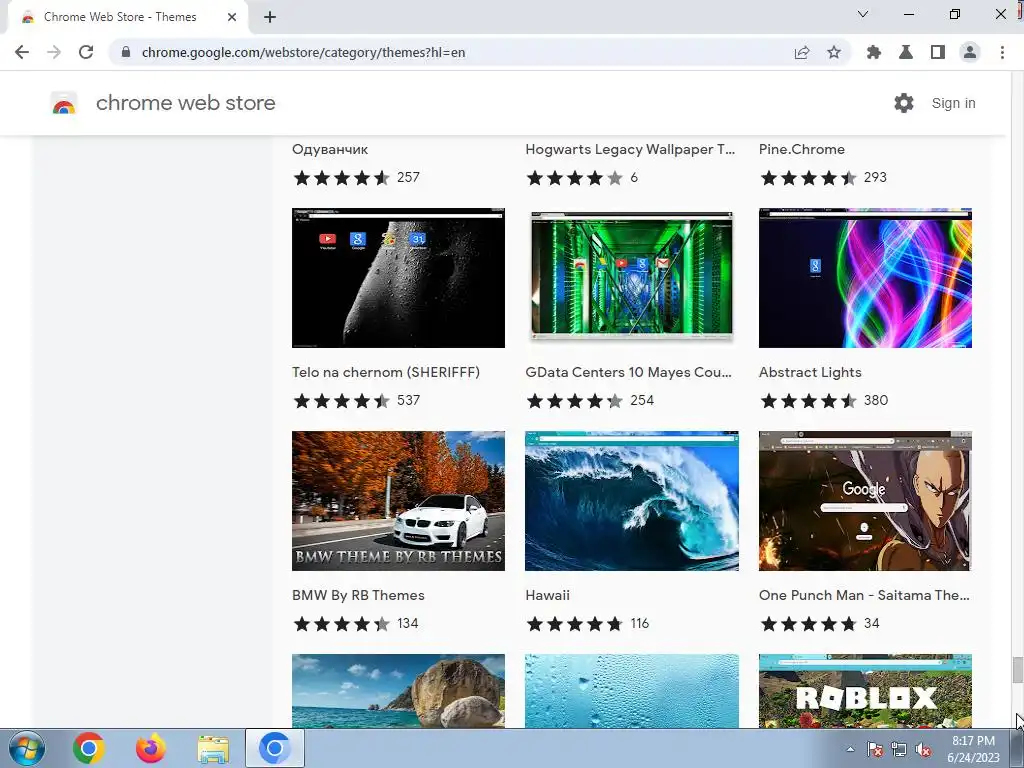Open the Pine.Chrome theme title

point(802,149)
